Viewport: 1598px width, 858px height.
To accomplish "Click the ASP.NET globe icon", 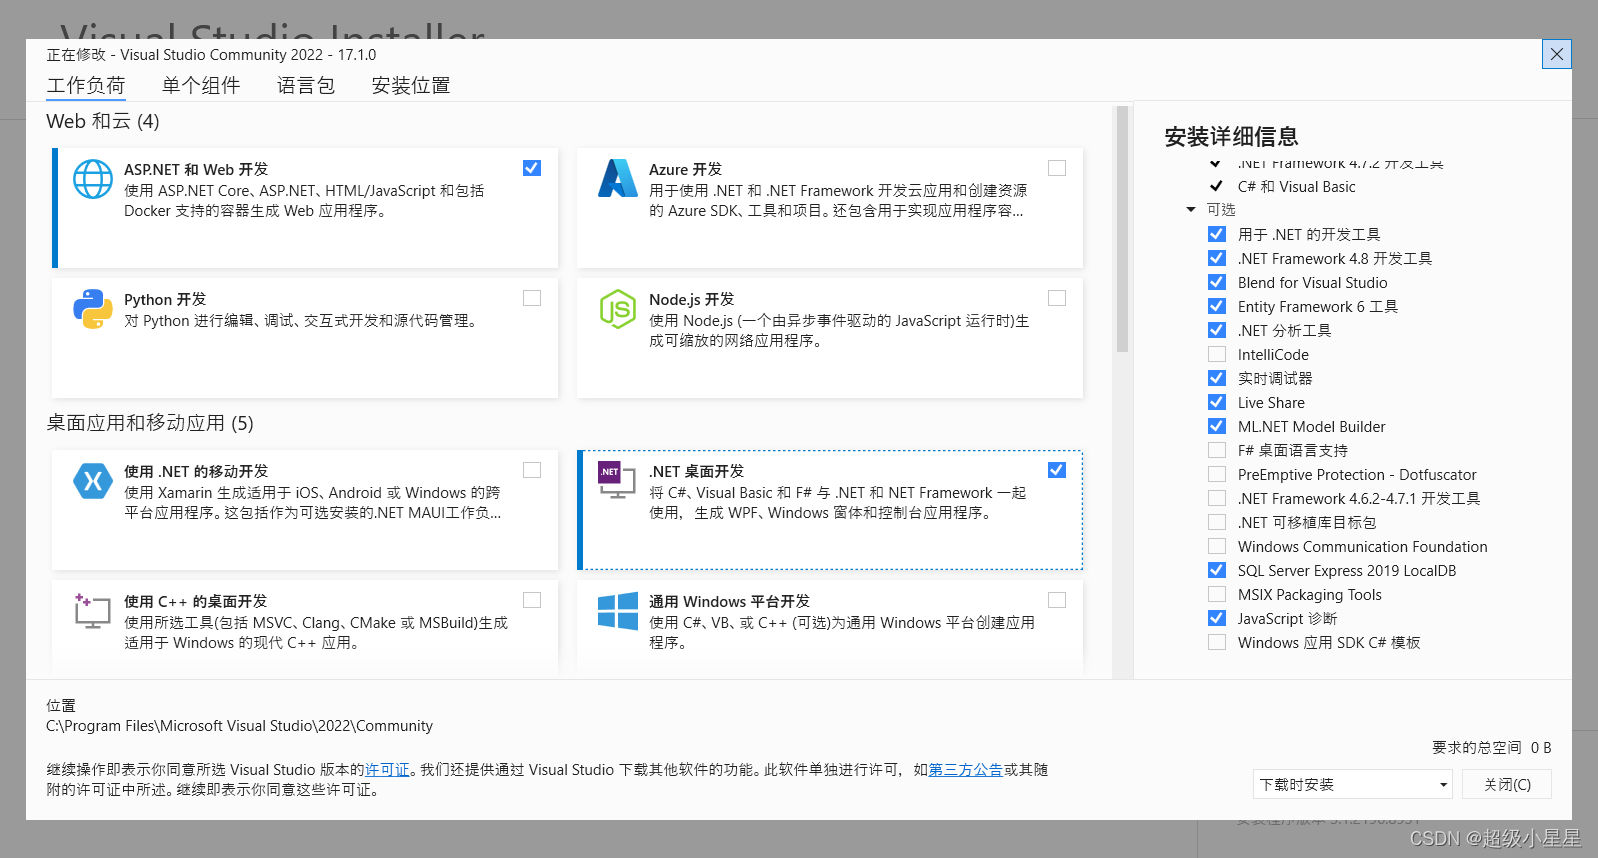I will coord(93,179).
